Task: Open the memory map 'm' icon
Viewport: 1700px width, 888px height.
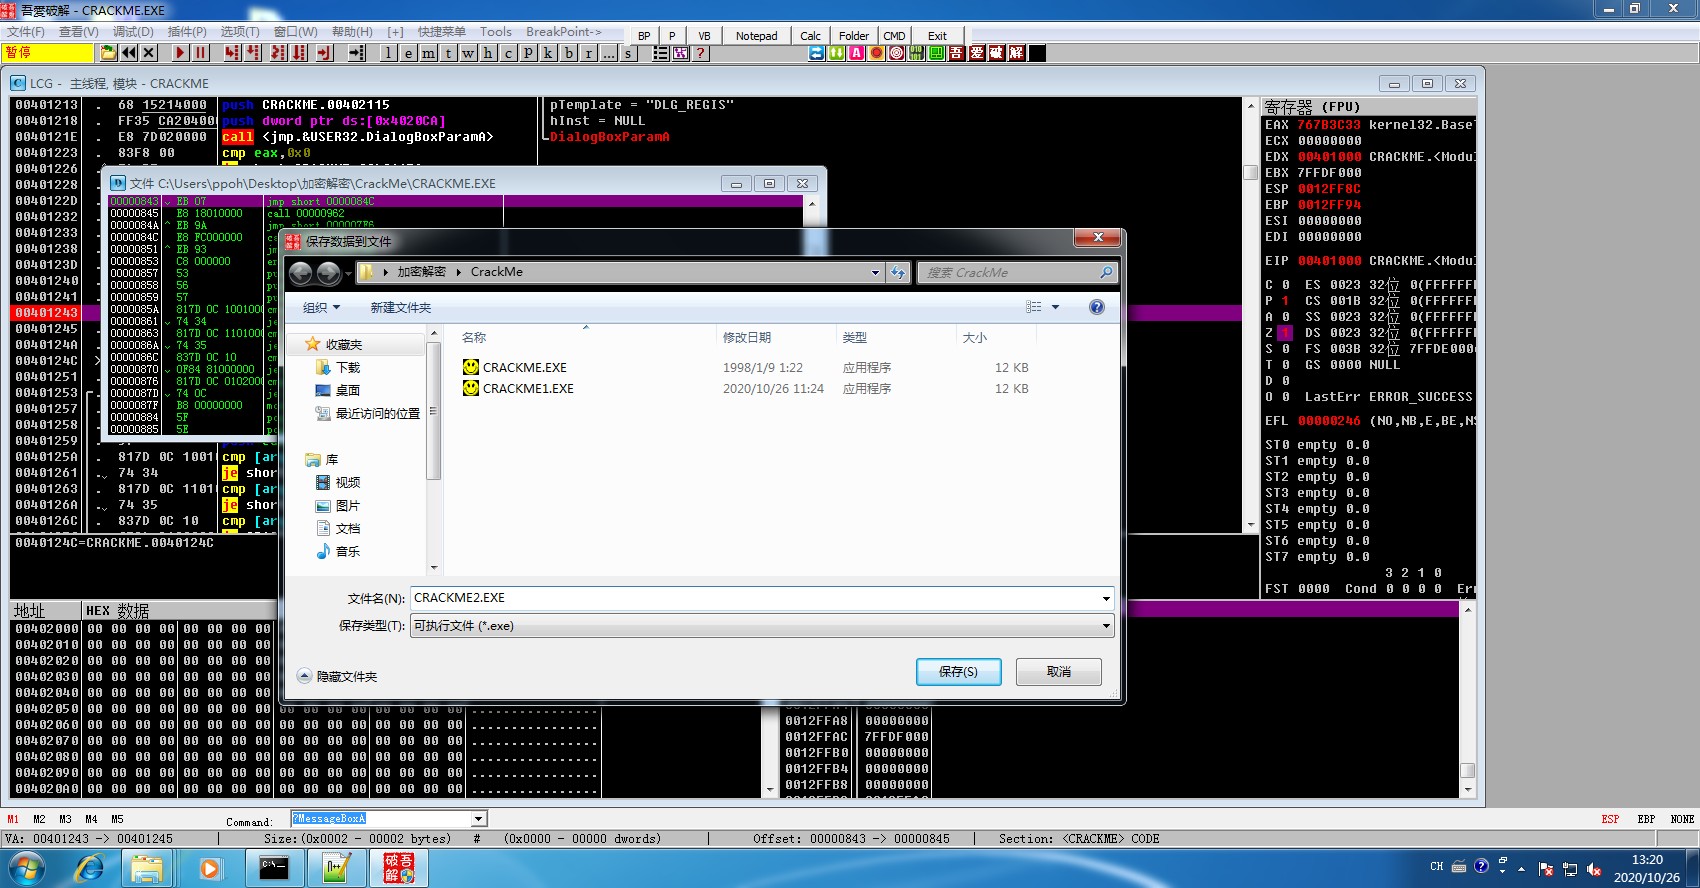Action: click(428, 53)
